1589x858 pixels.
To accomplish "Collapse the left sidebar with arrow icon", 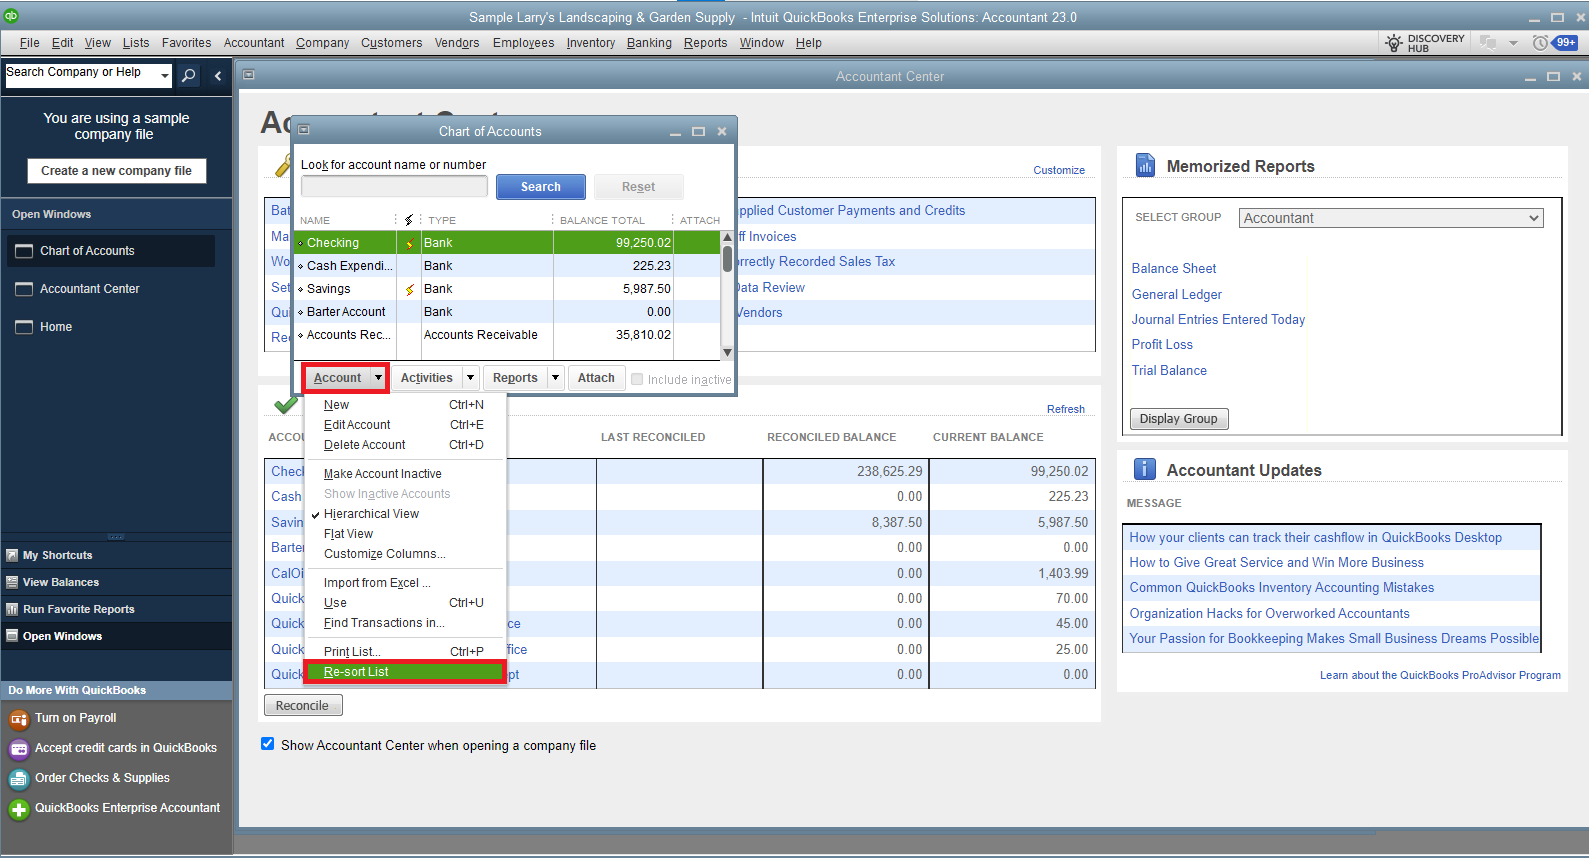I will click(x=218, y=75).
